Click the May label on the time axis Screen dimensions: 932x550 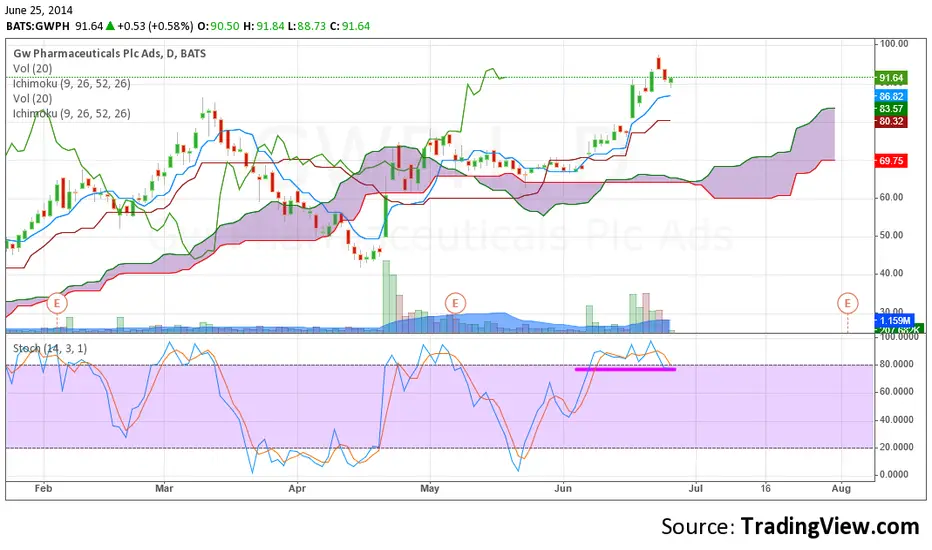coord(430,488)
